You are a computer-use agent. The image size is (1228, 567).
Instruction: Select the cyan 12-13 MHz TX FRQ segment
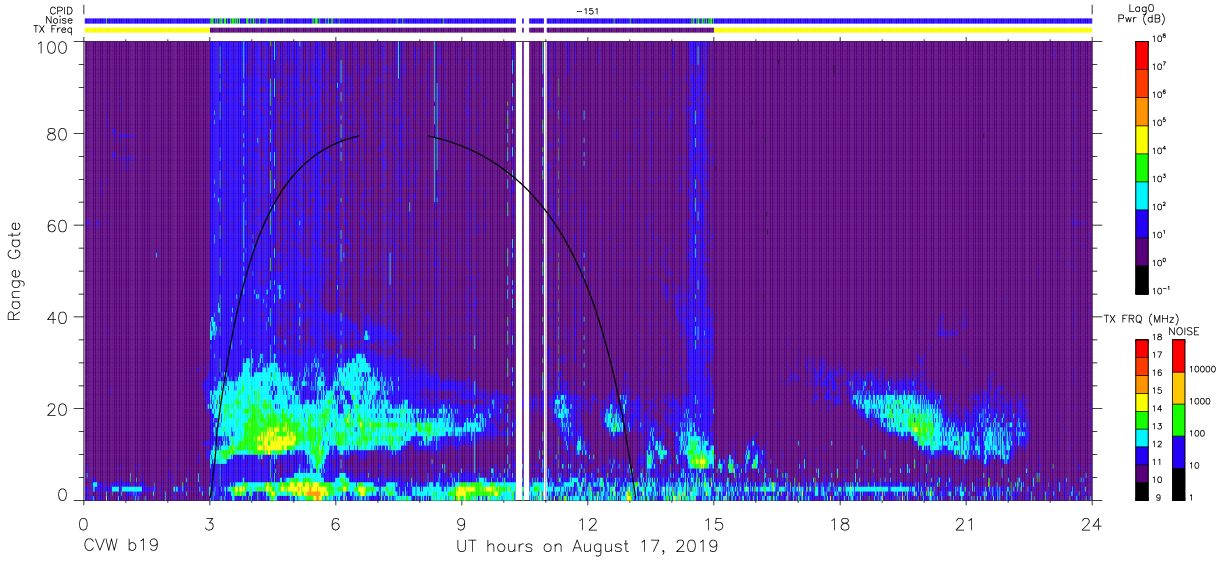point(1143,436)
